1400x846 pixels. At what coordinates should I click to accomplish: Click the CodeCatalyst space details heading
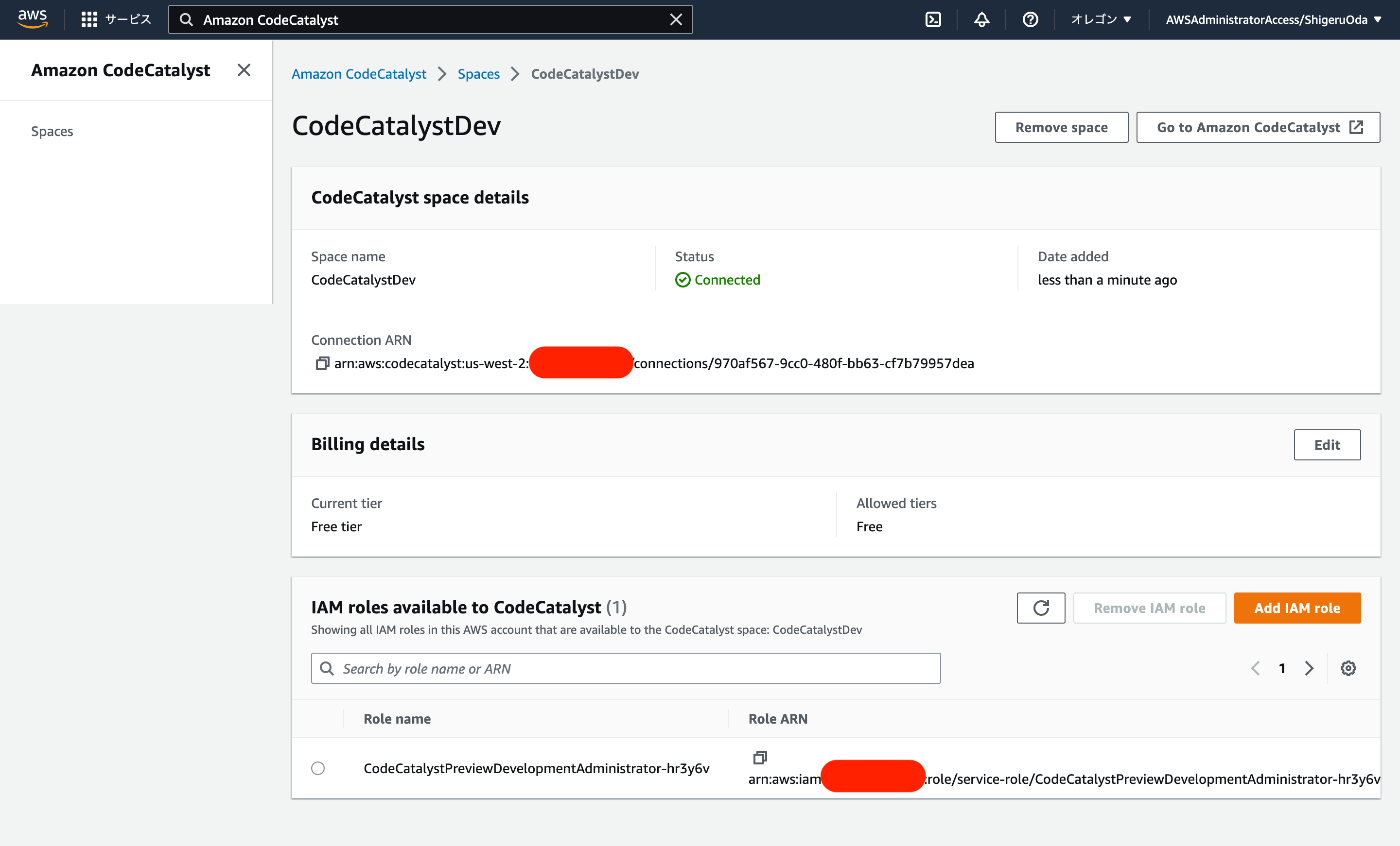point(420,197)
